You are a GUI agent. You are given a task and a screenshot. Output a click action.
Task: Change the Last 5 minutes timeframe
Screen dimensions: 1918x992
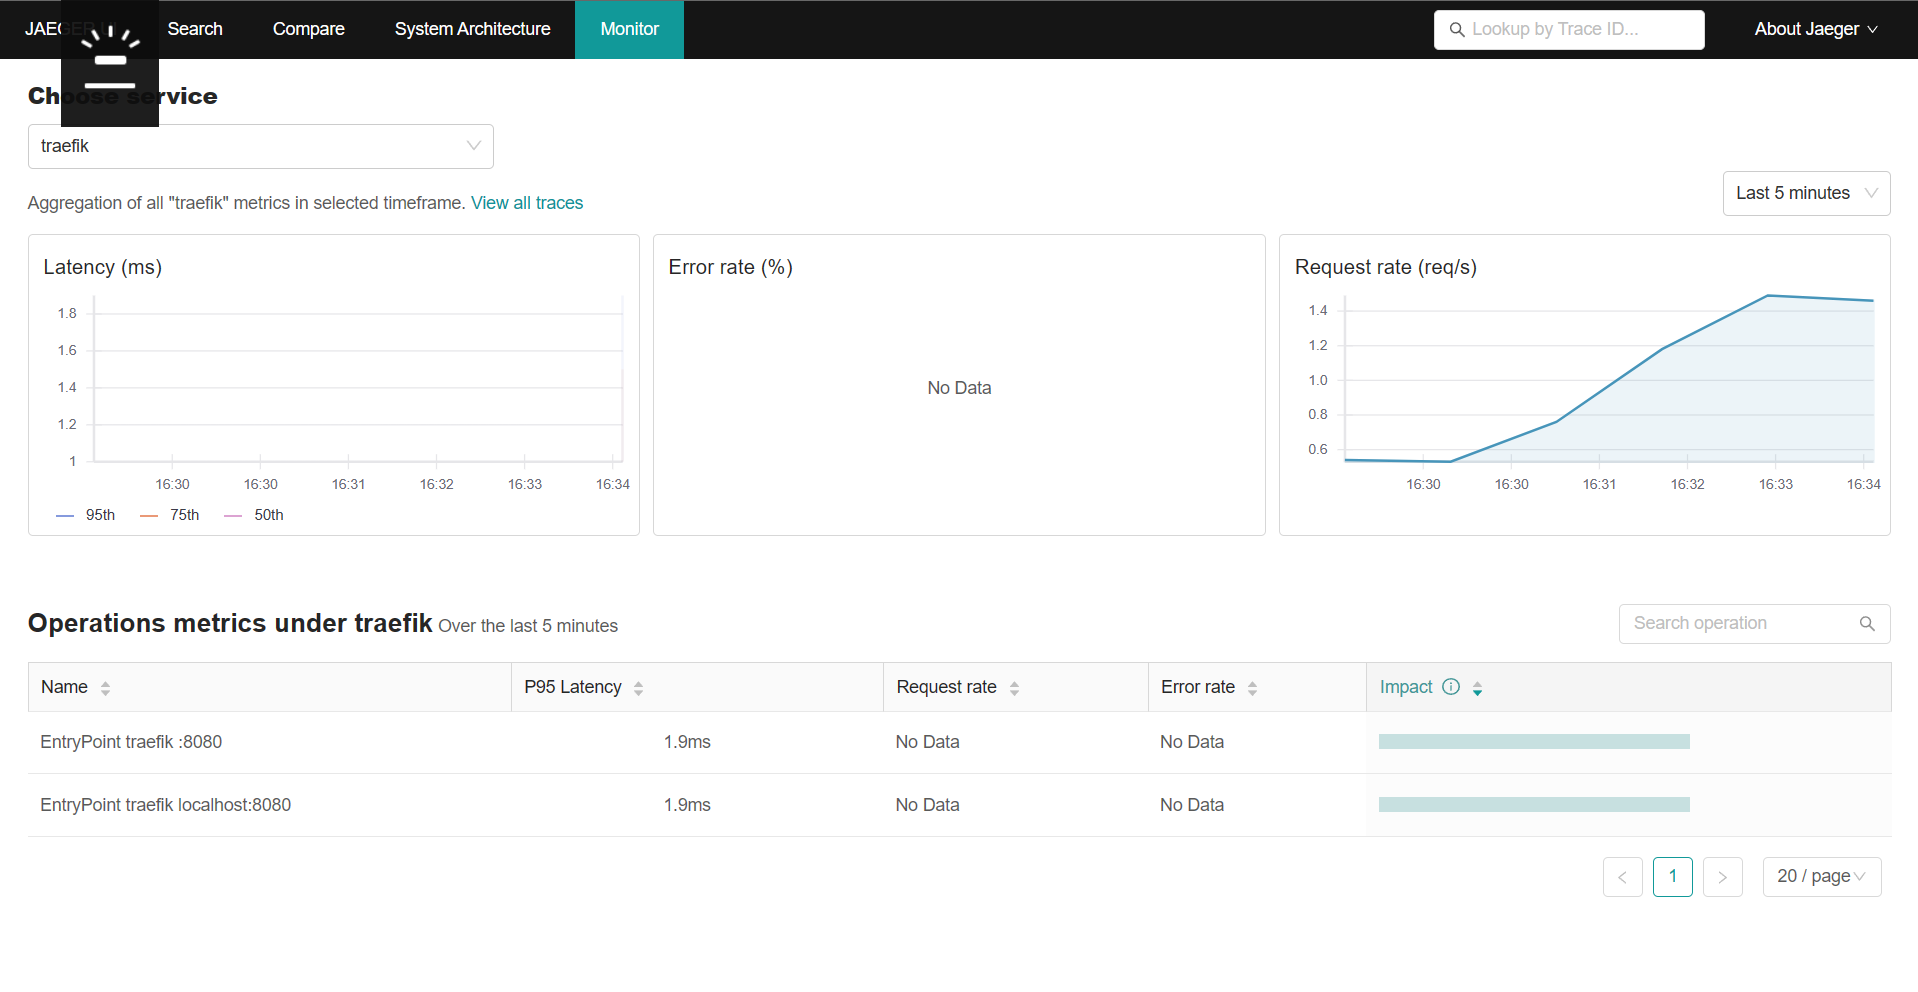point(1806,193)
